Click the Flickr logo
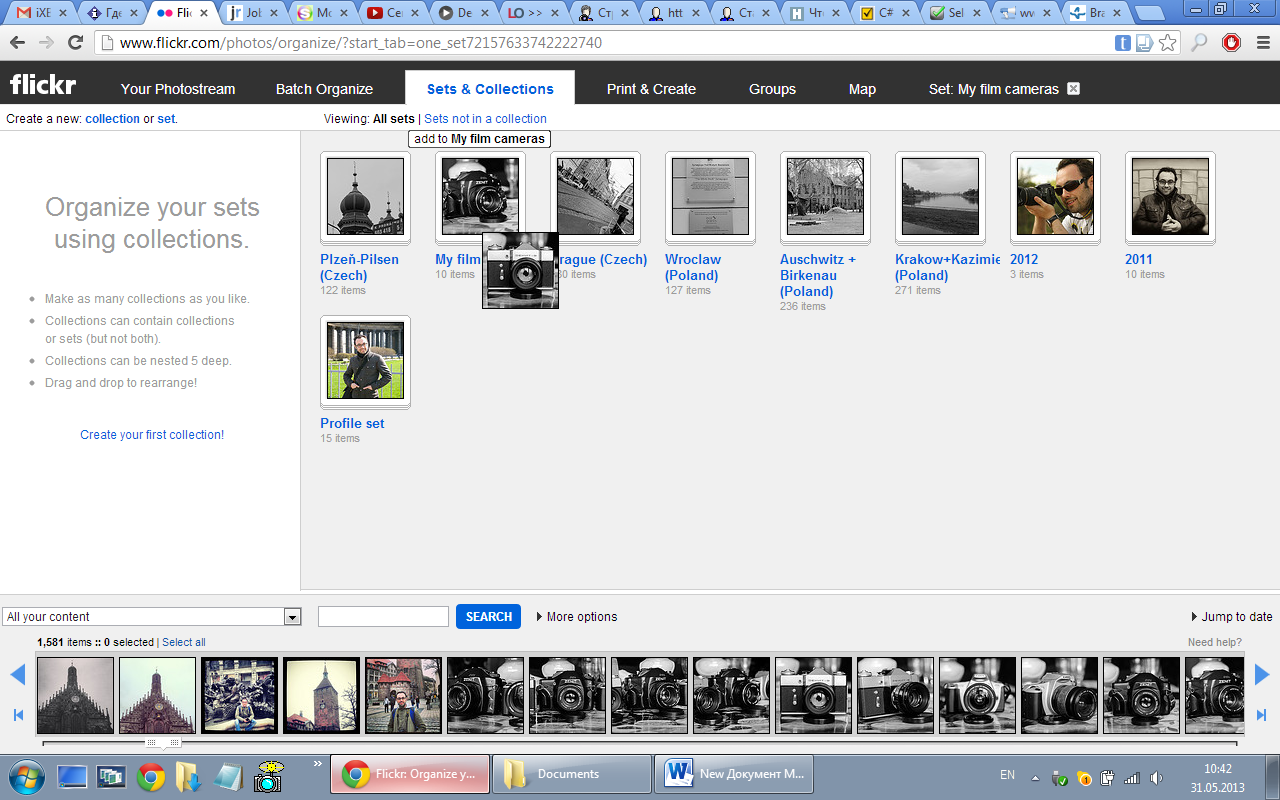Screen dimensions: 1280x800 [43, 85]
